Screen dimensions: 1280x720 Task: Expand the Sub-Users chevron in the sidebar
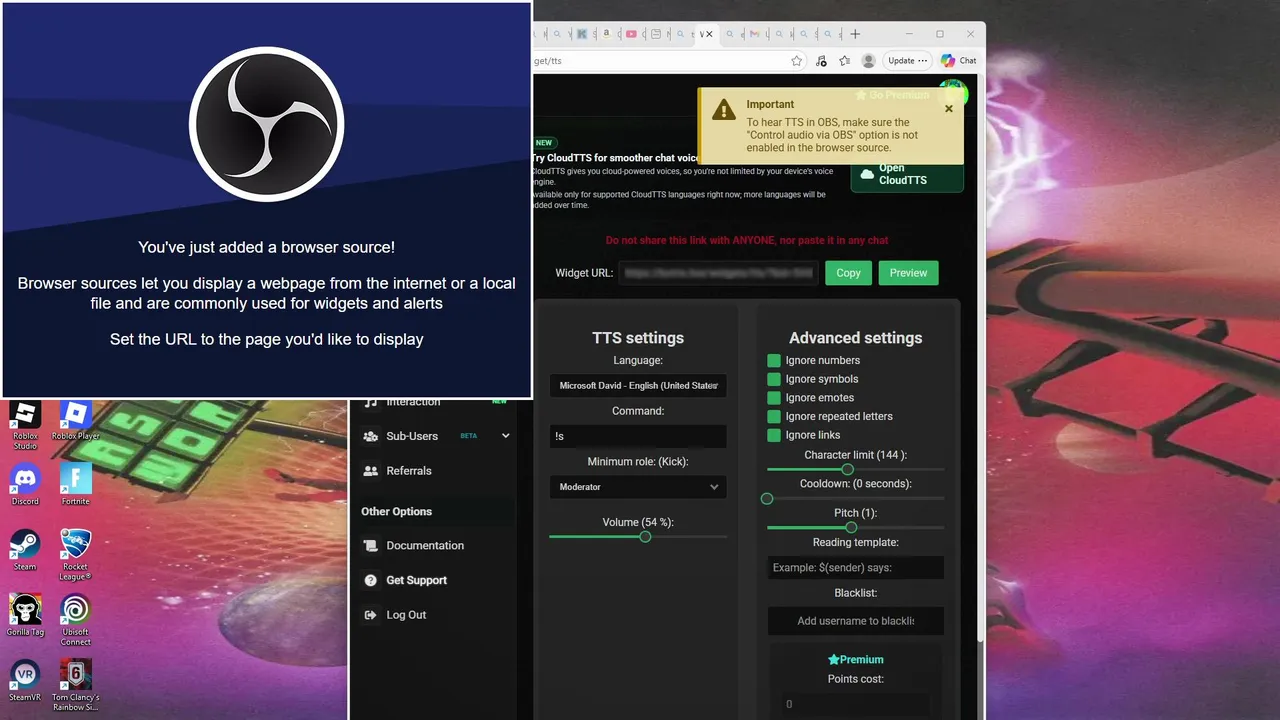pos(505,436)
